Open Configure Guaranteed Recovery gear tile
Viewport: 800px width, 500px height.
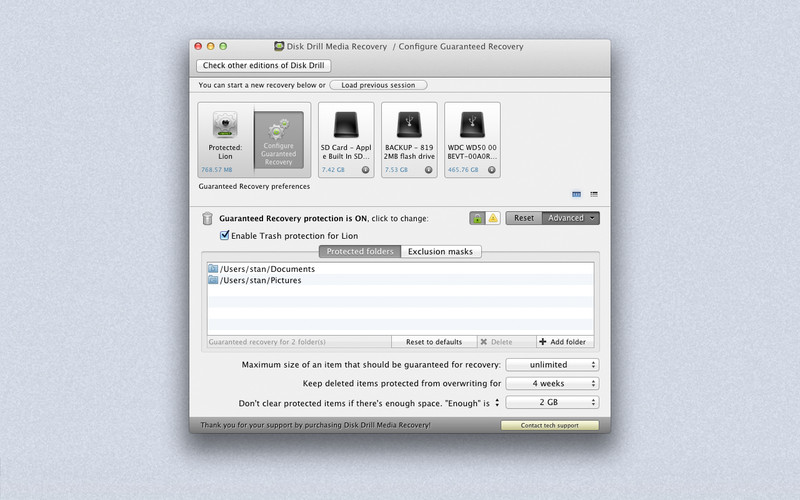tap(279, 140)
